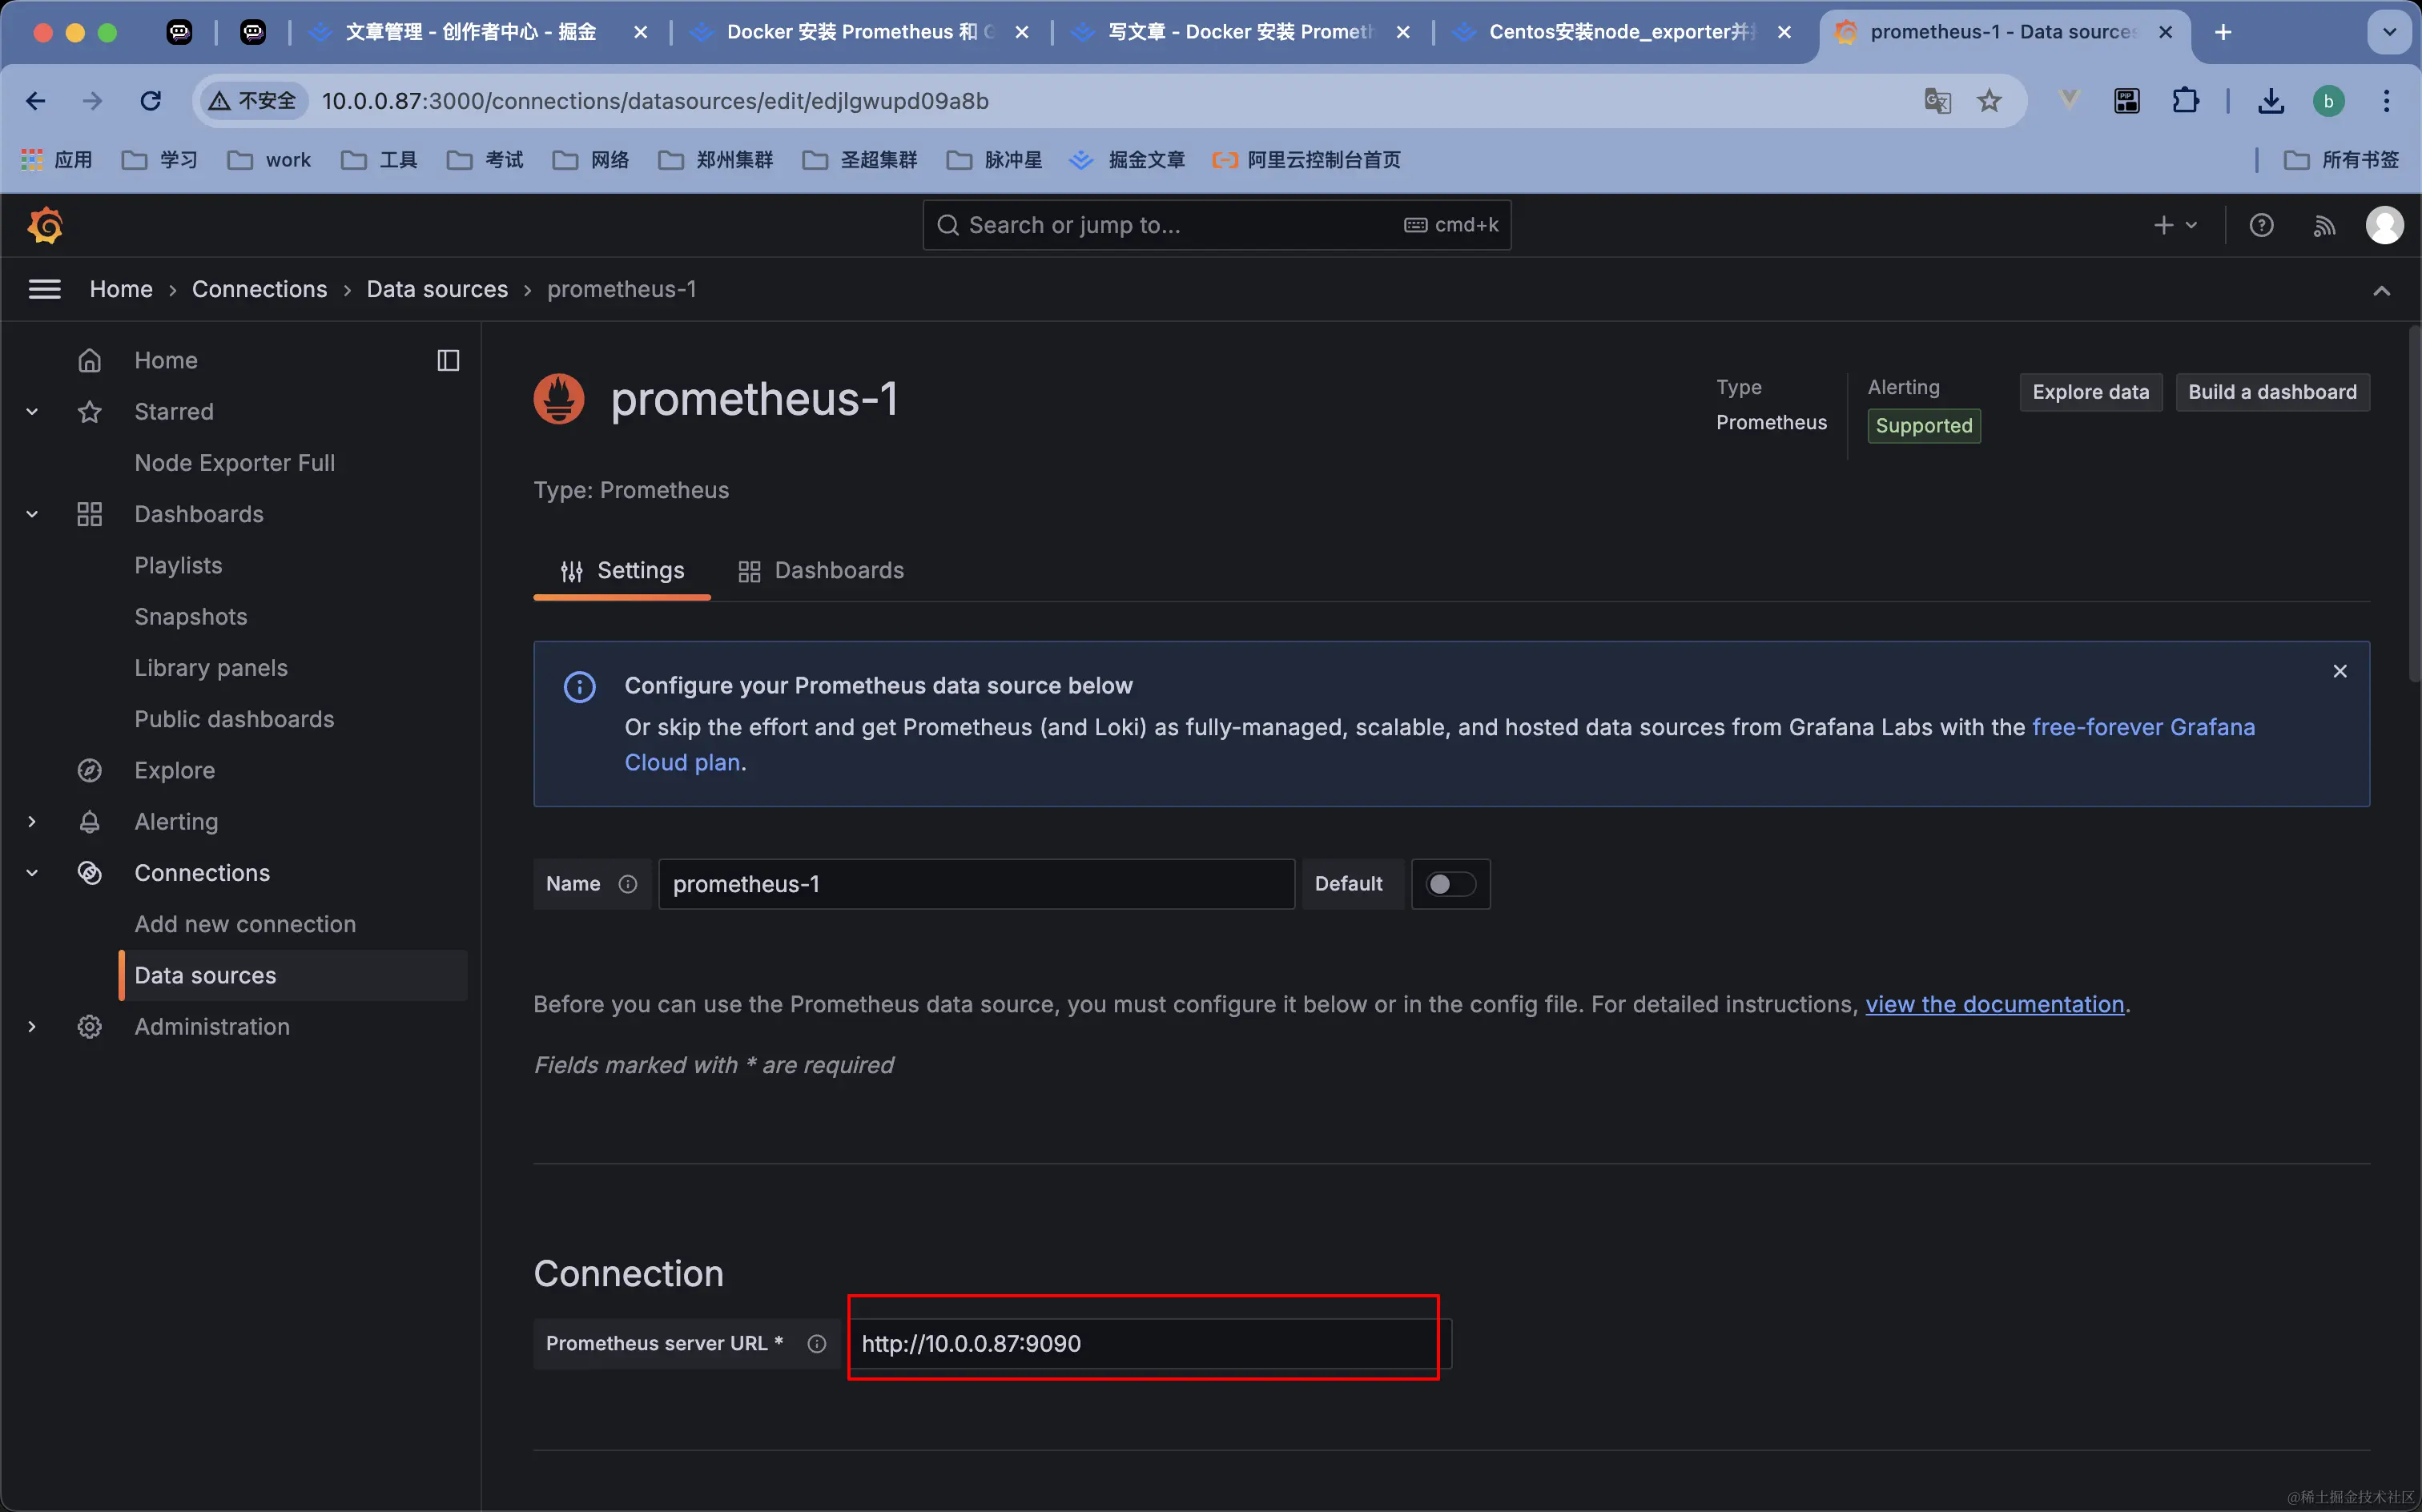Open the 掘金文章 bookmark
The width and height of the screenshot is (2422, 1512).
coord(1127,160)
